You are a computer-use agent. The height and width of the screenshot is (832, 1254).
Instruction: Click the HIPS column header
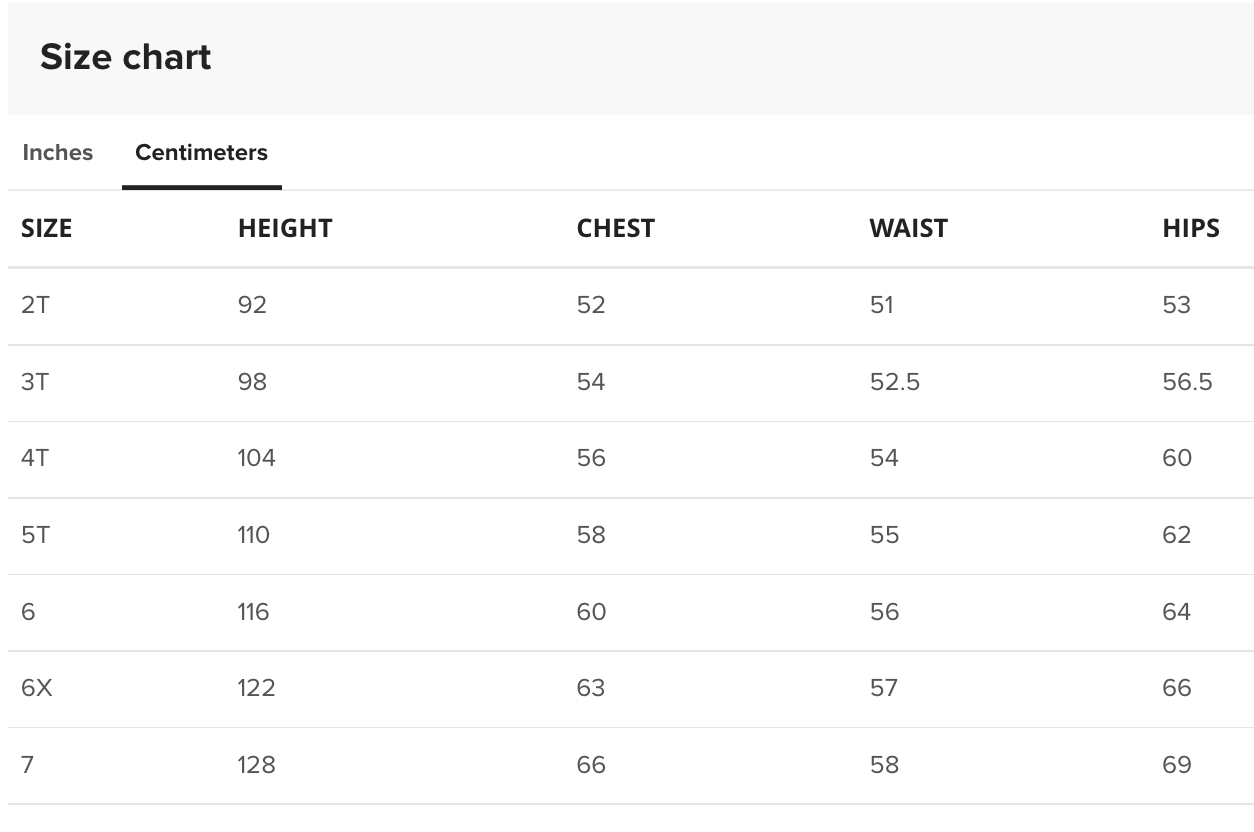click(x=1191, y=229)
